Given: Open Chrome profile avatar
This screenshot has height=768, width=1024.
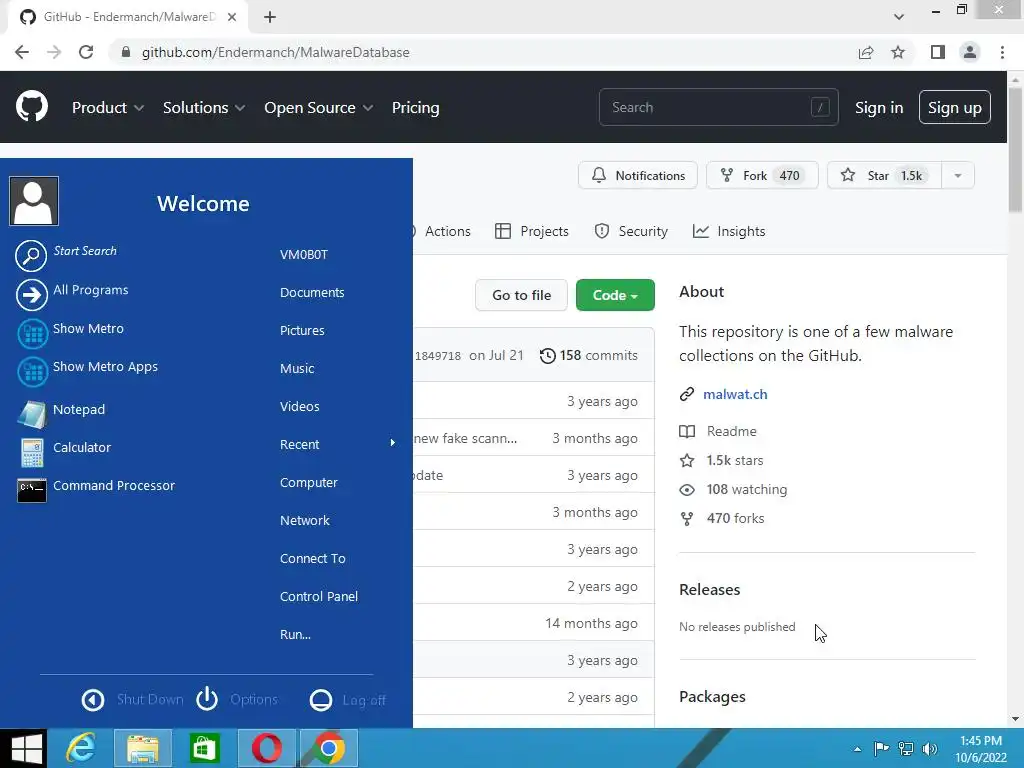Looking at the screenshot, I should click(x=970, y=52).
